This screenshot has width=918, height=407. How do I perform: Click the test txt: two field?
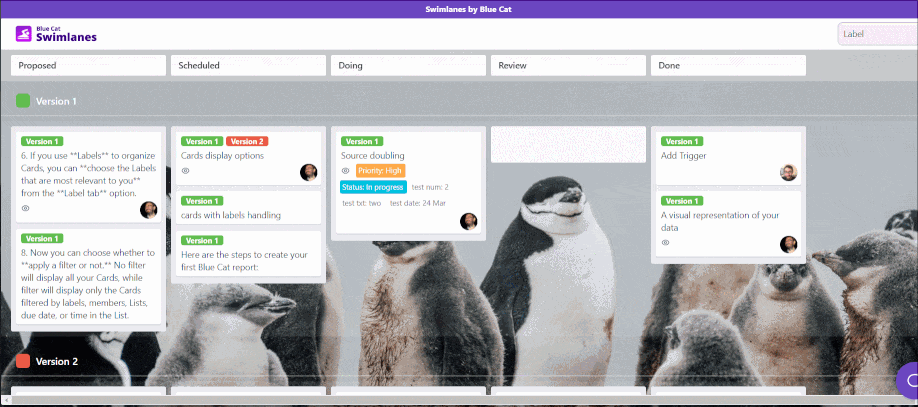(x=362, y=203)
